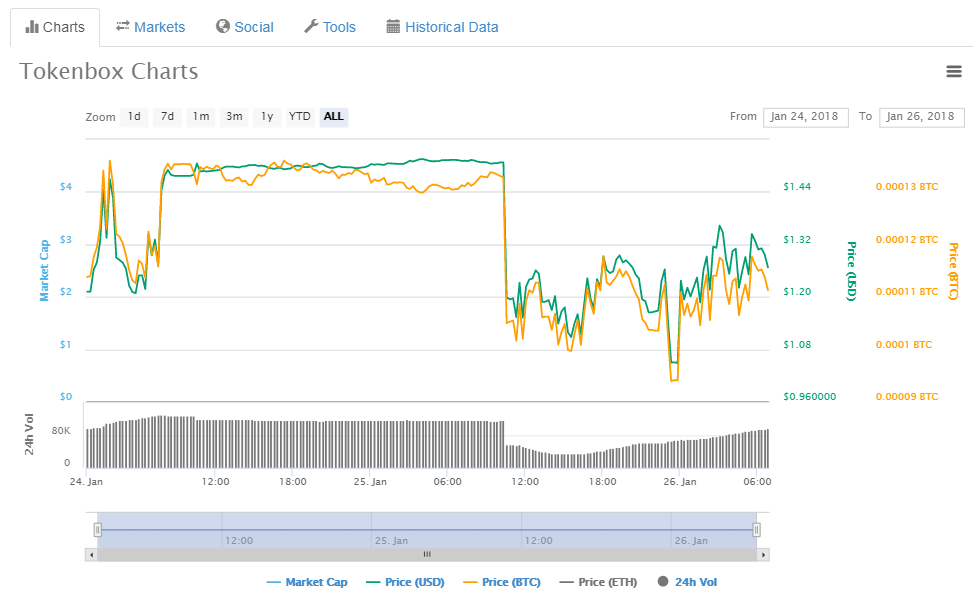980x596 pixels.
Task: Click the Market Cap axis title
Action: [44, 271]
